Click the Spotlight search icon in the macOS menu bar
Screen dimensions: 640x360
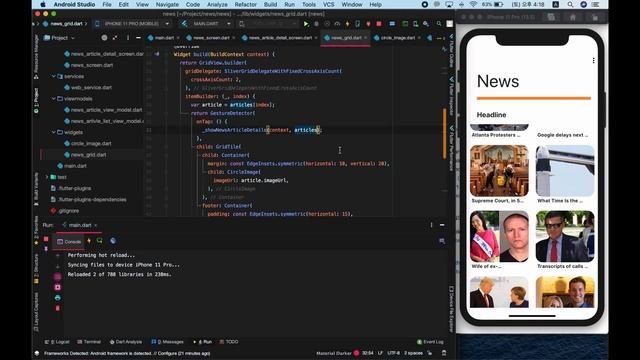(570, 4)
